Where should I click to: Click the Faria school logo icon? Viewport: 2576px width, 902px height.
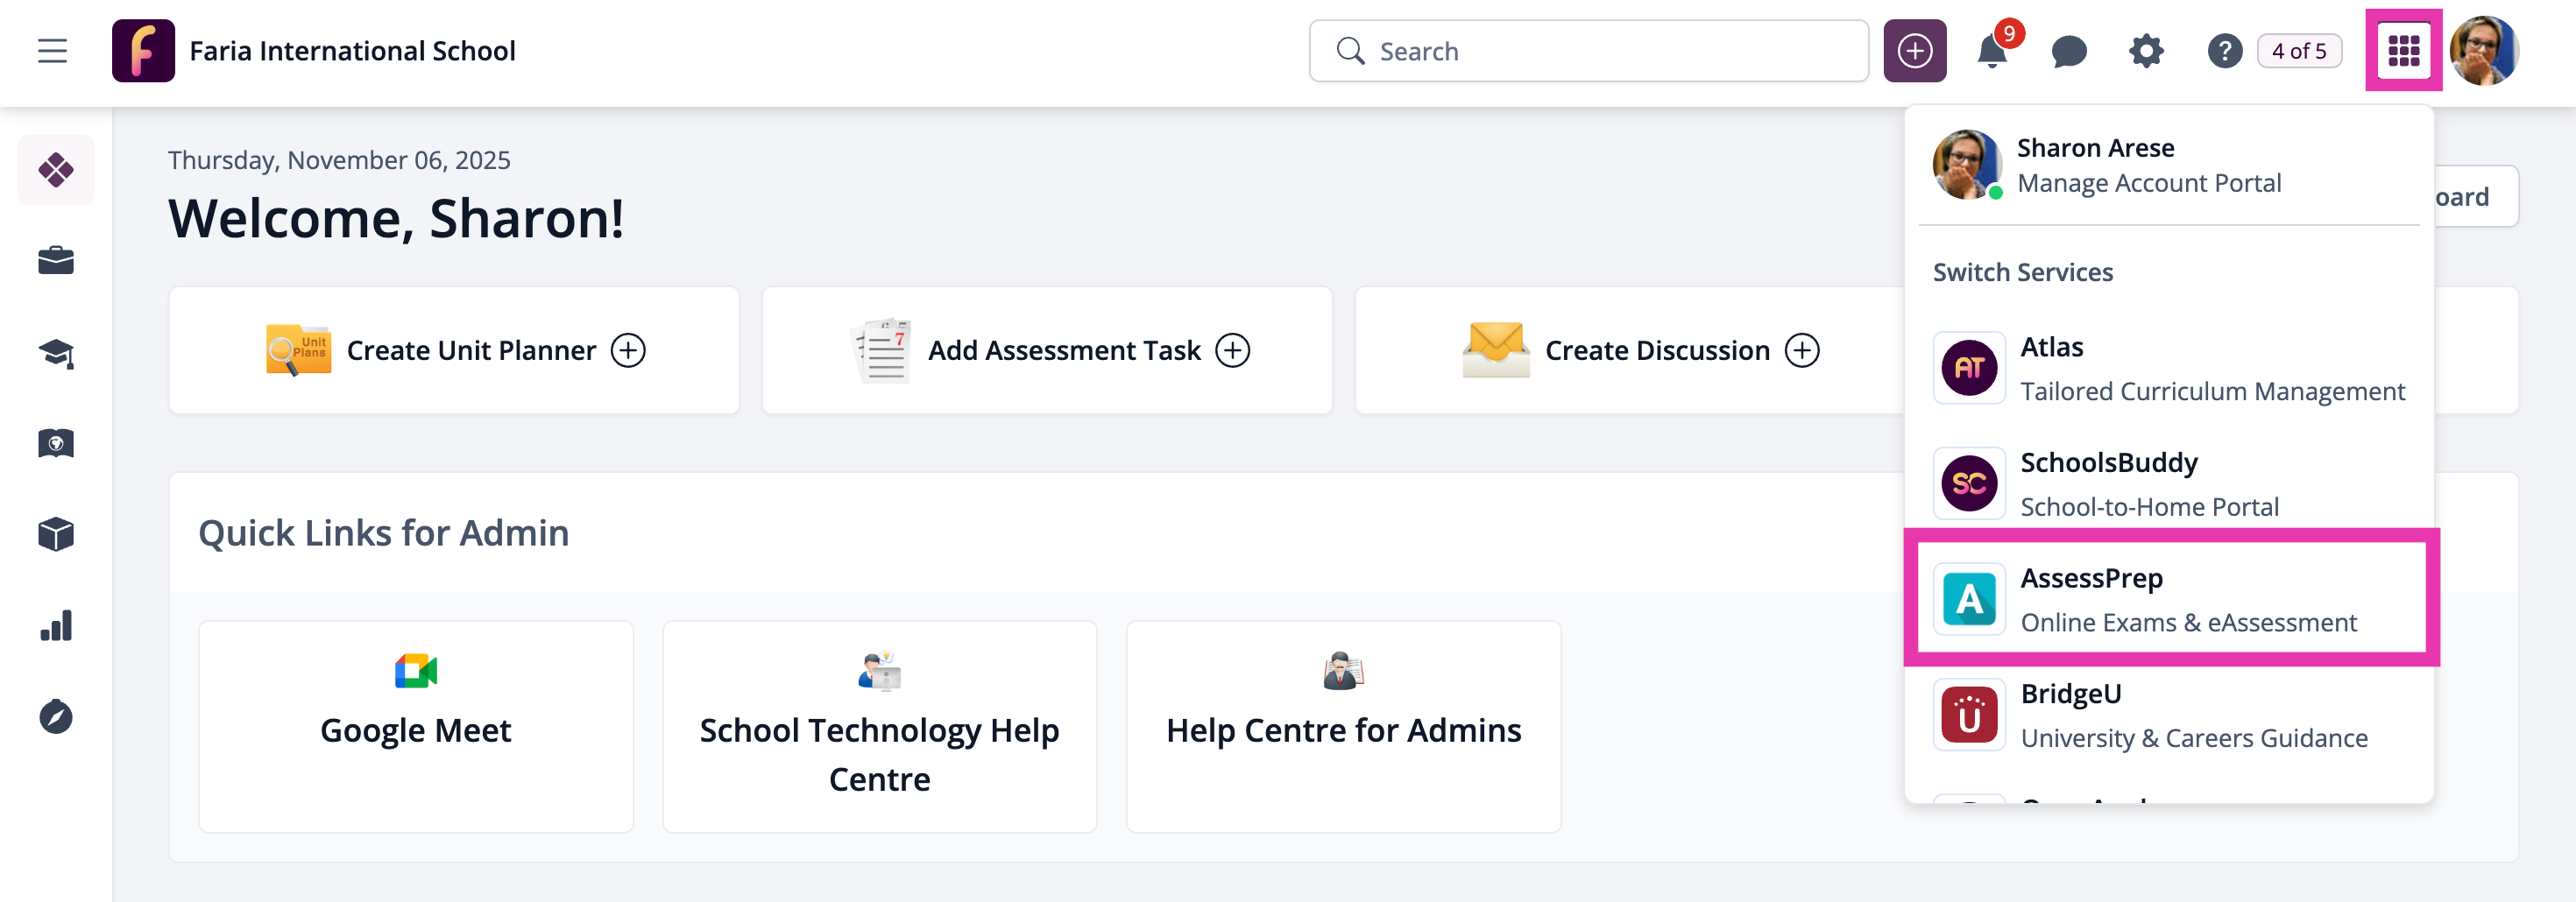click(143, 51)
